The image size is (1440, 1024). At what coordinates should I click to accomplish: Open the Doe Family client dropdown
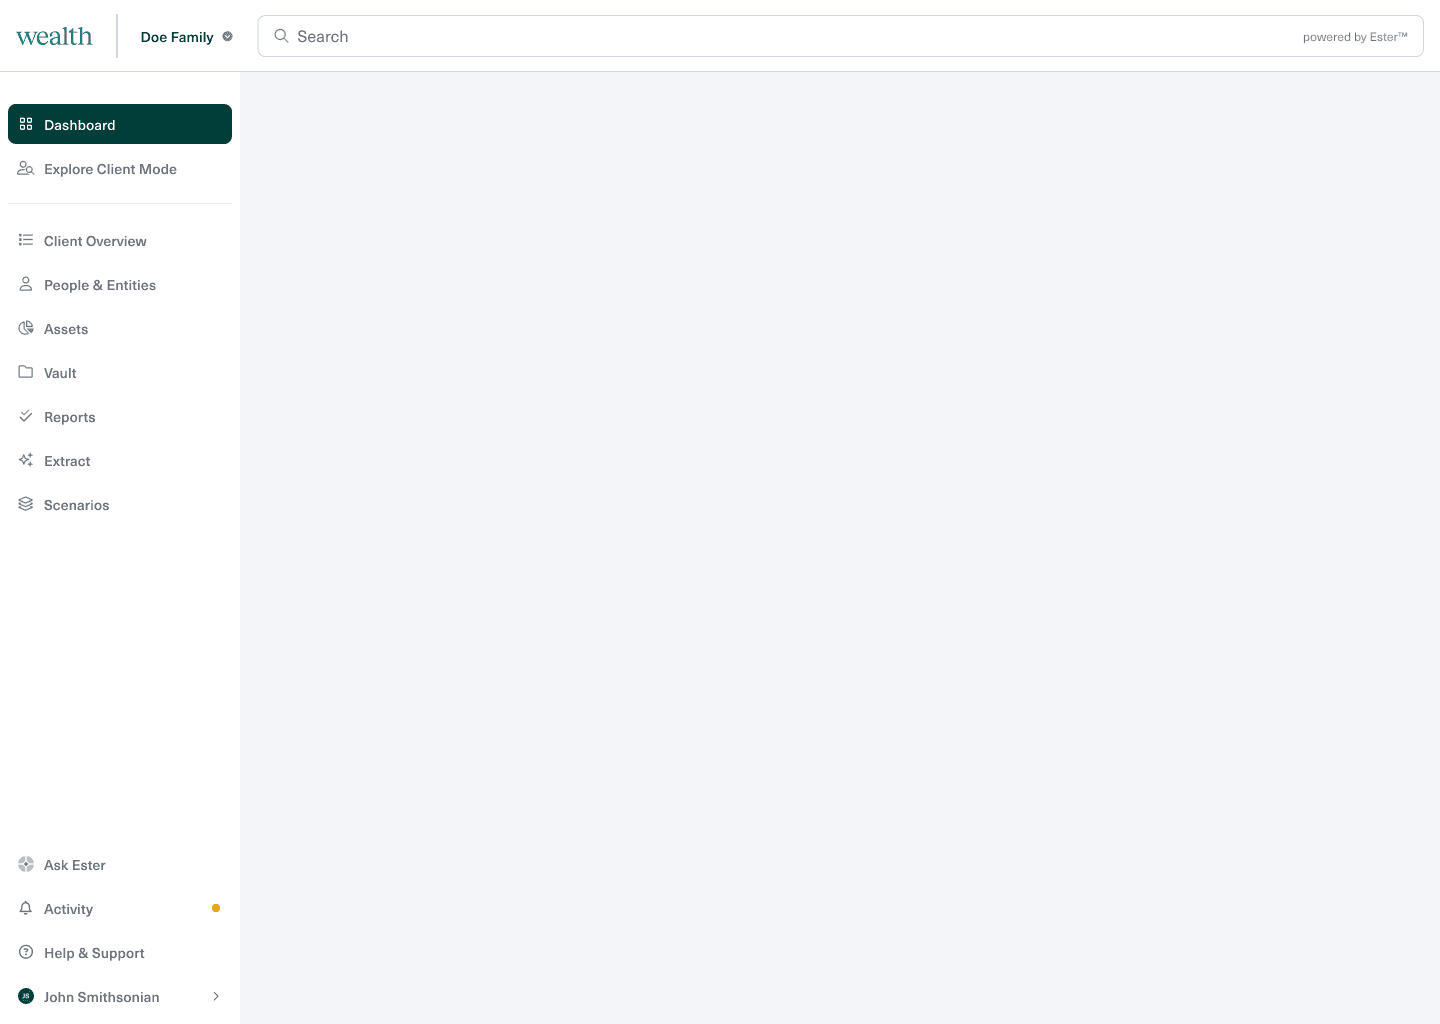pos(186,37)
